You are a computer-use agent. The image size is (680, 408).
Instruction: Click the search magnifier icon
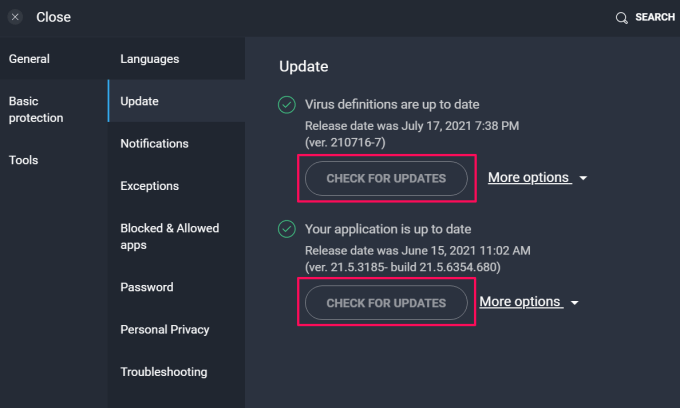(x=621, y=18)
